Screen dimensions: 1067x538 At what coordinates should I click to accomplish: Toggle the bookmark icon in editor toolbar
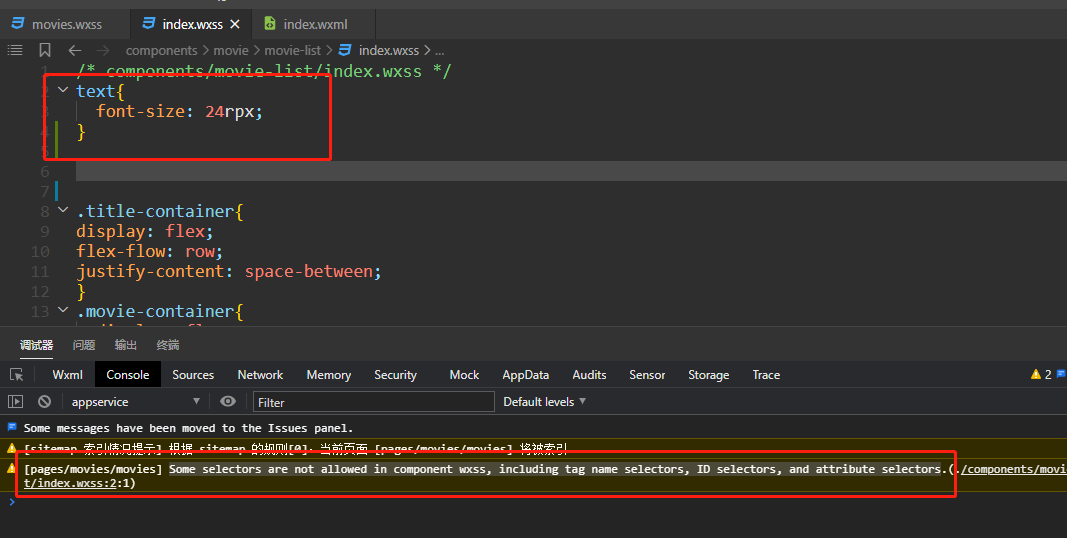[45, 50]
